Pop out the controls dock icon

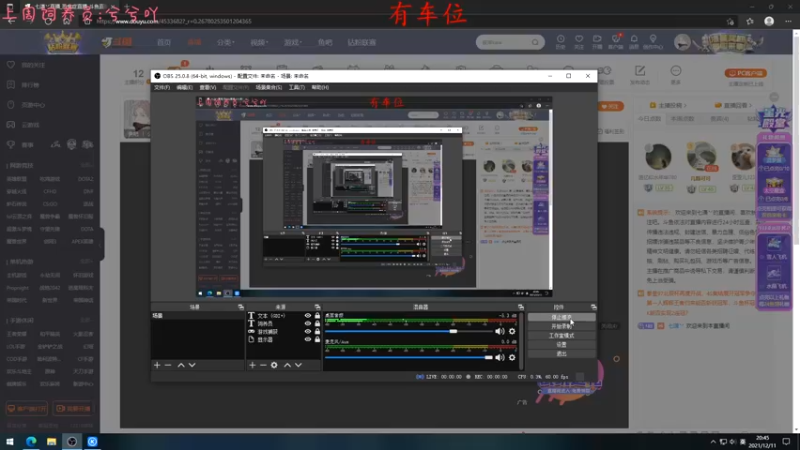tap(593, 307)
